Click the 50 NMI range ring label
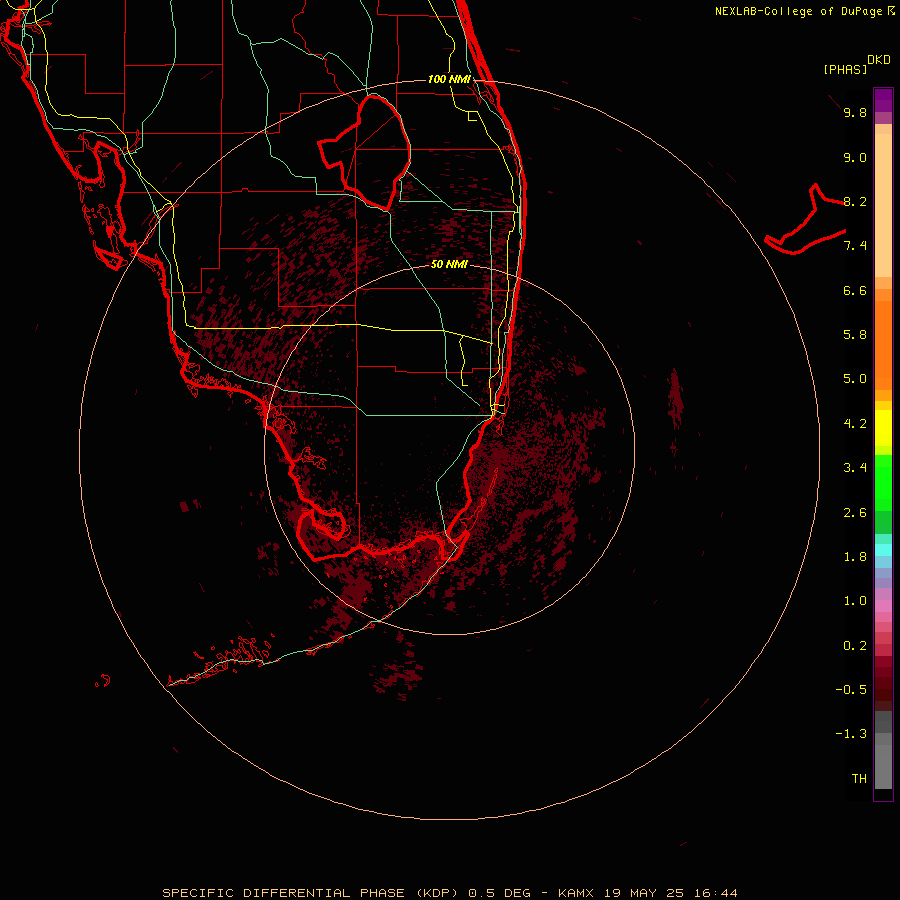Screen dimensions: 900x900 (449, 264)
